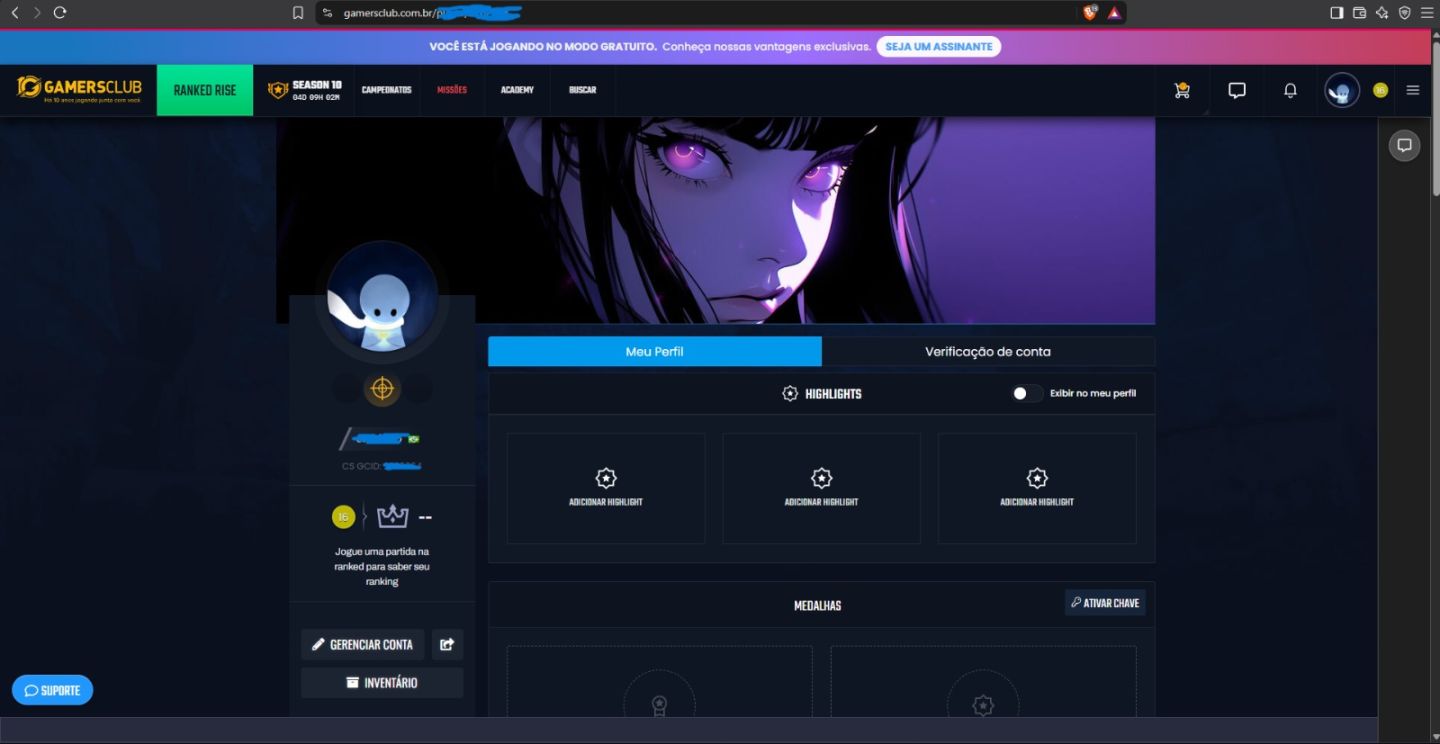Toggle 'Exibir no meu perfil' switch
The width and height of the screenshot is (1440, 744).
1026,393
